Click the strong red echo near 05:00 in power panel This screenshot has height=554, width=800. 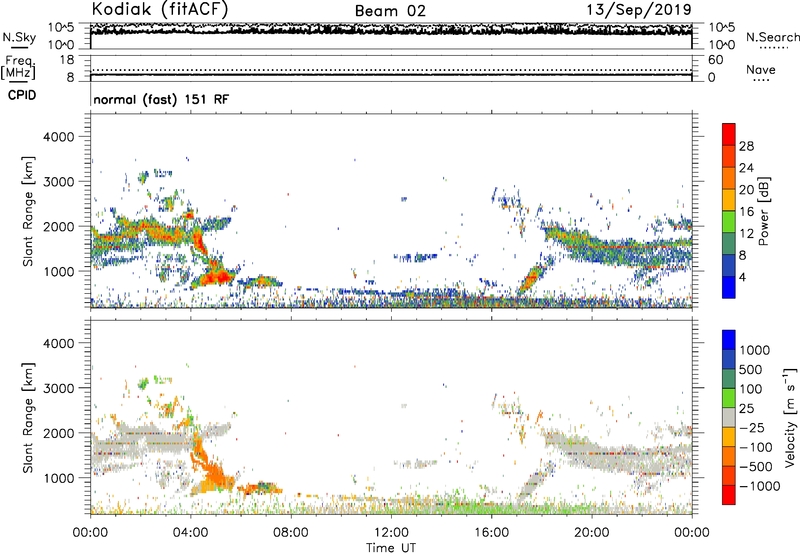click(x=215, y=276)
